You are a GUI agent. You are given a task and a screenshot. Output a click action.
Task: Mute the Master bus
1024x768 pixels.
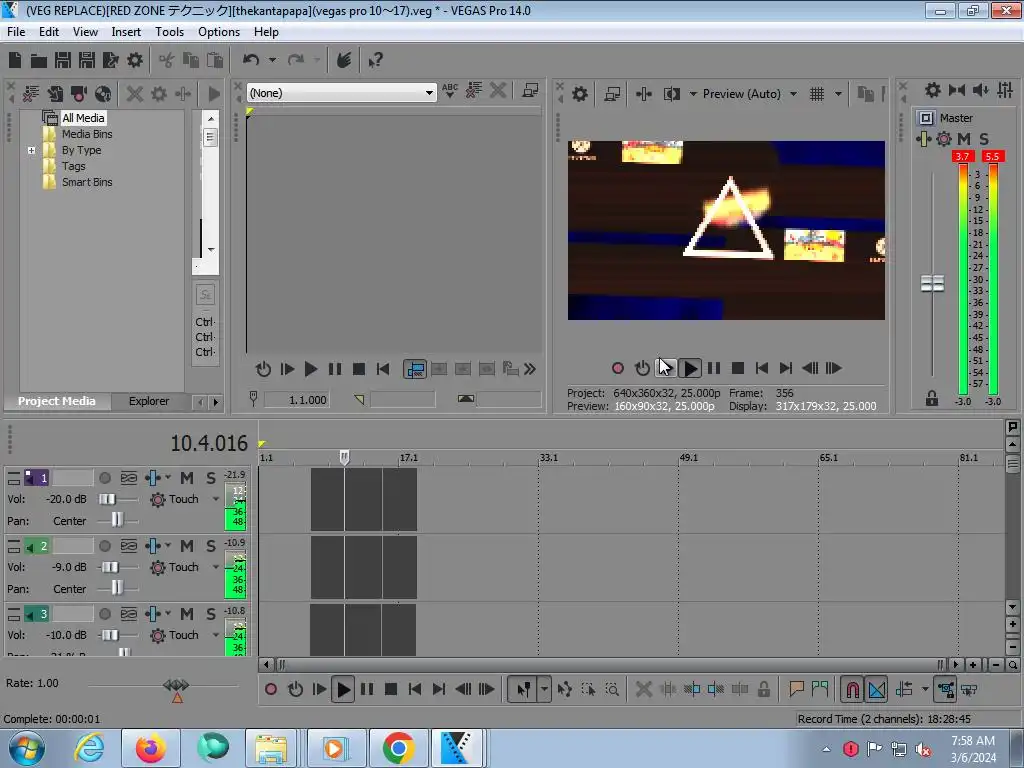(x=963, y=138)
